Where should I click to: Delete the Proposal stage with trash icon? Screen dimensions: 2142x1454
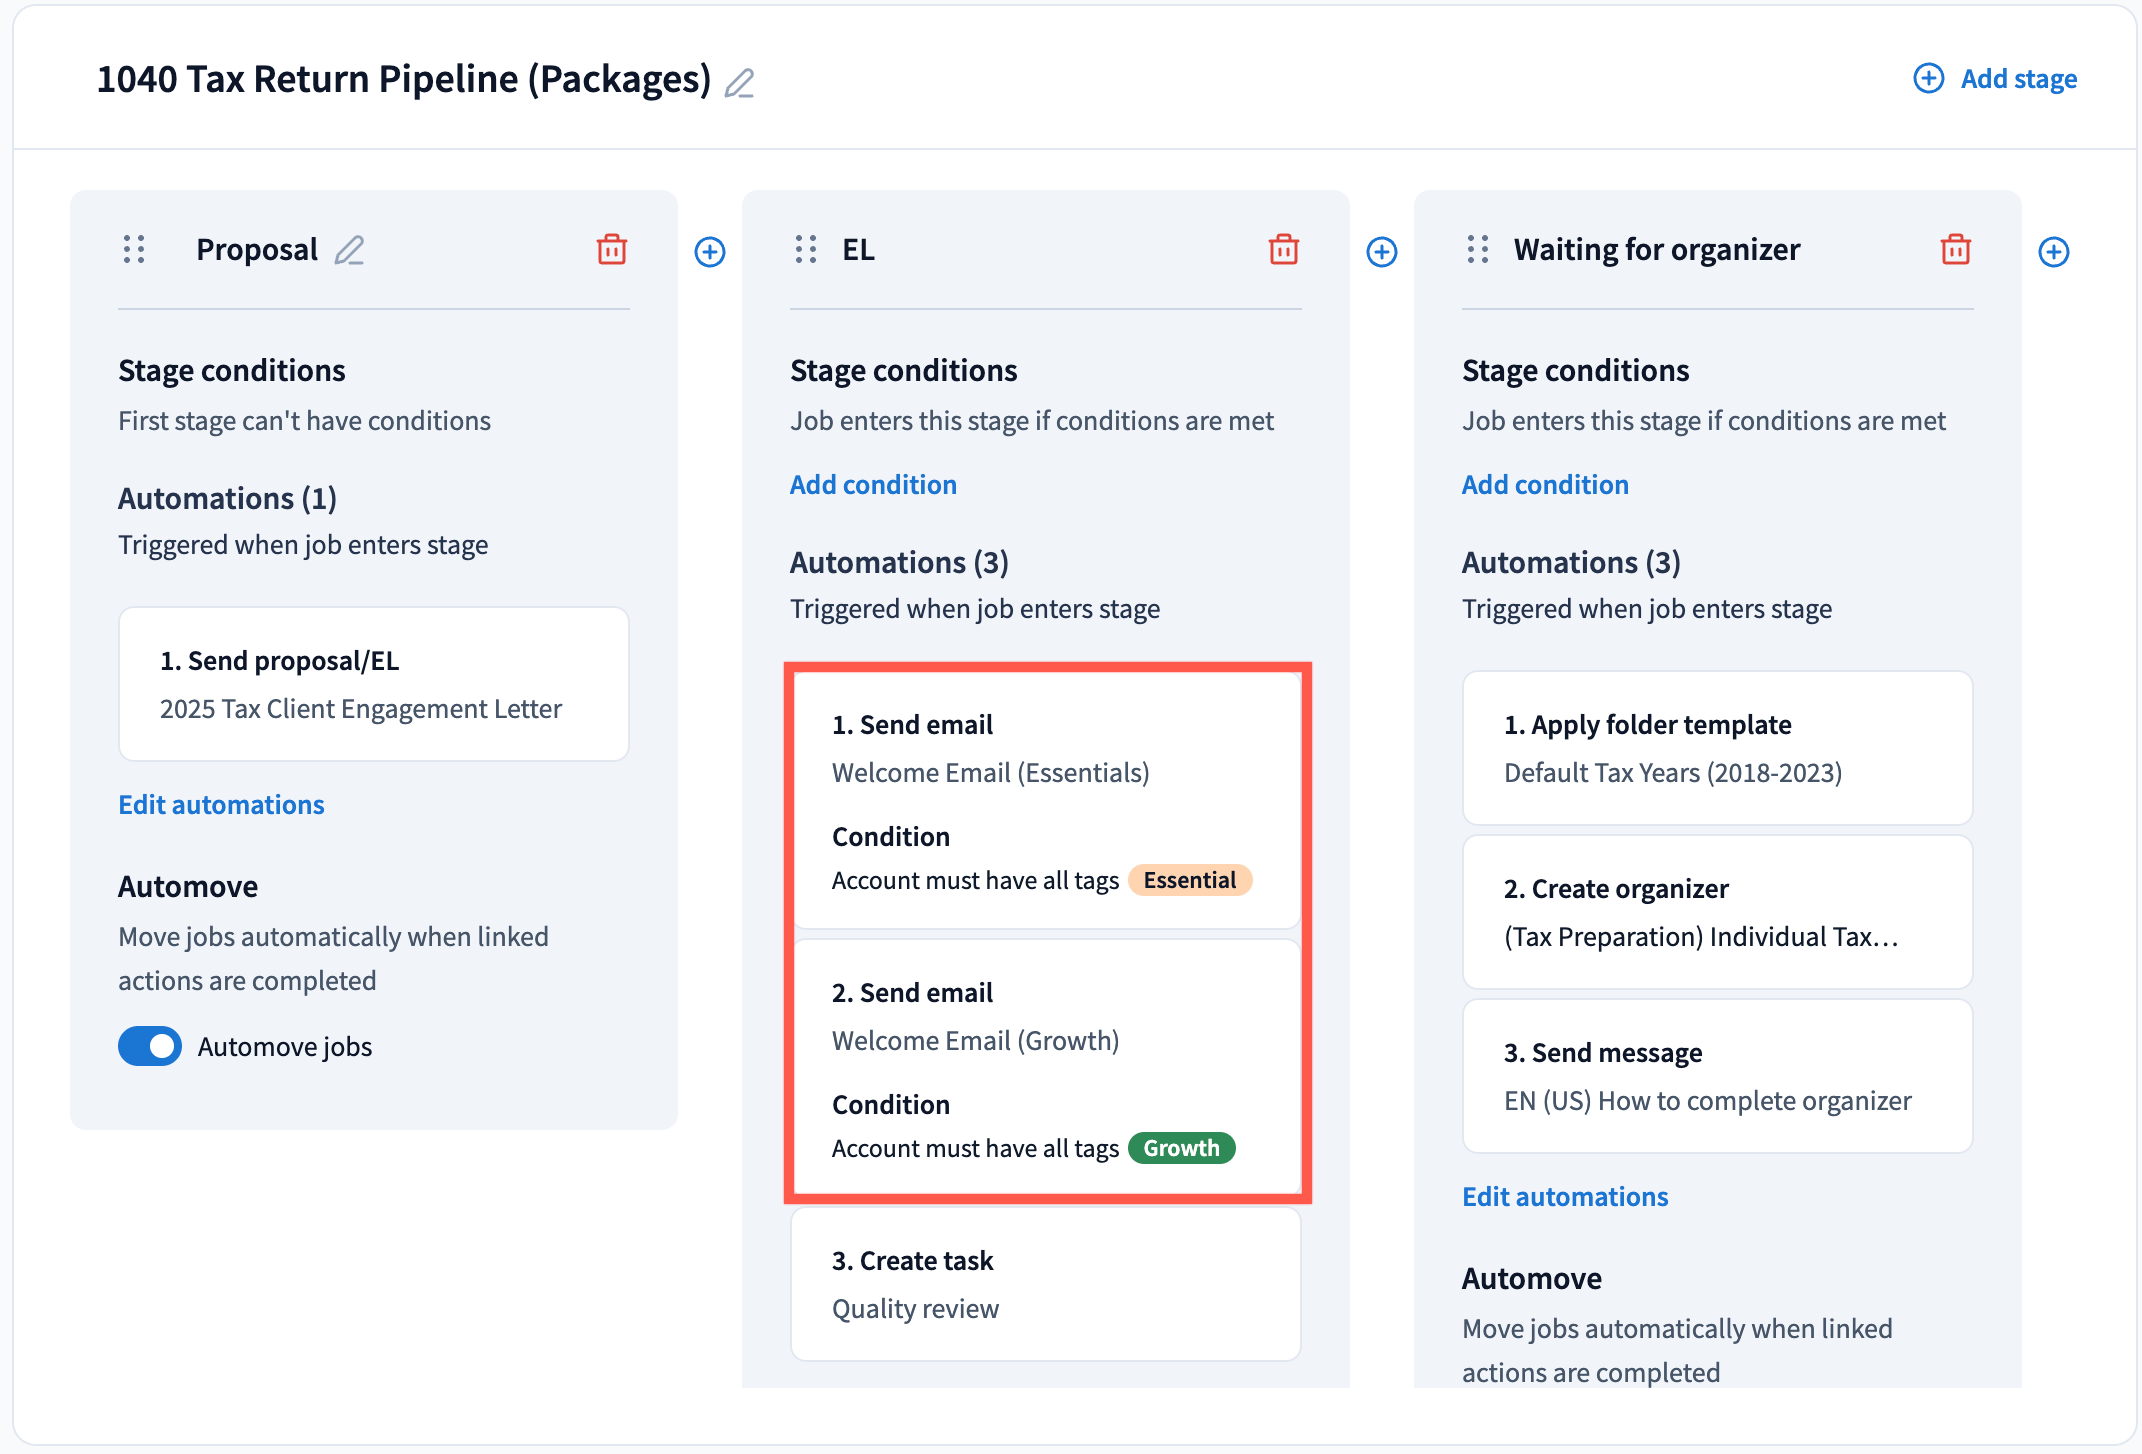pyautogui.click(x=611, y=250)
